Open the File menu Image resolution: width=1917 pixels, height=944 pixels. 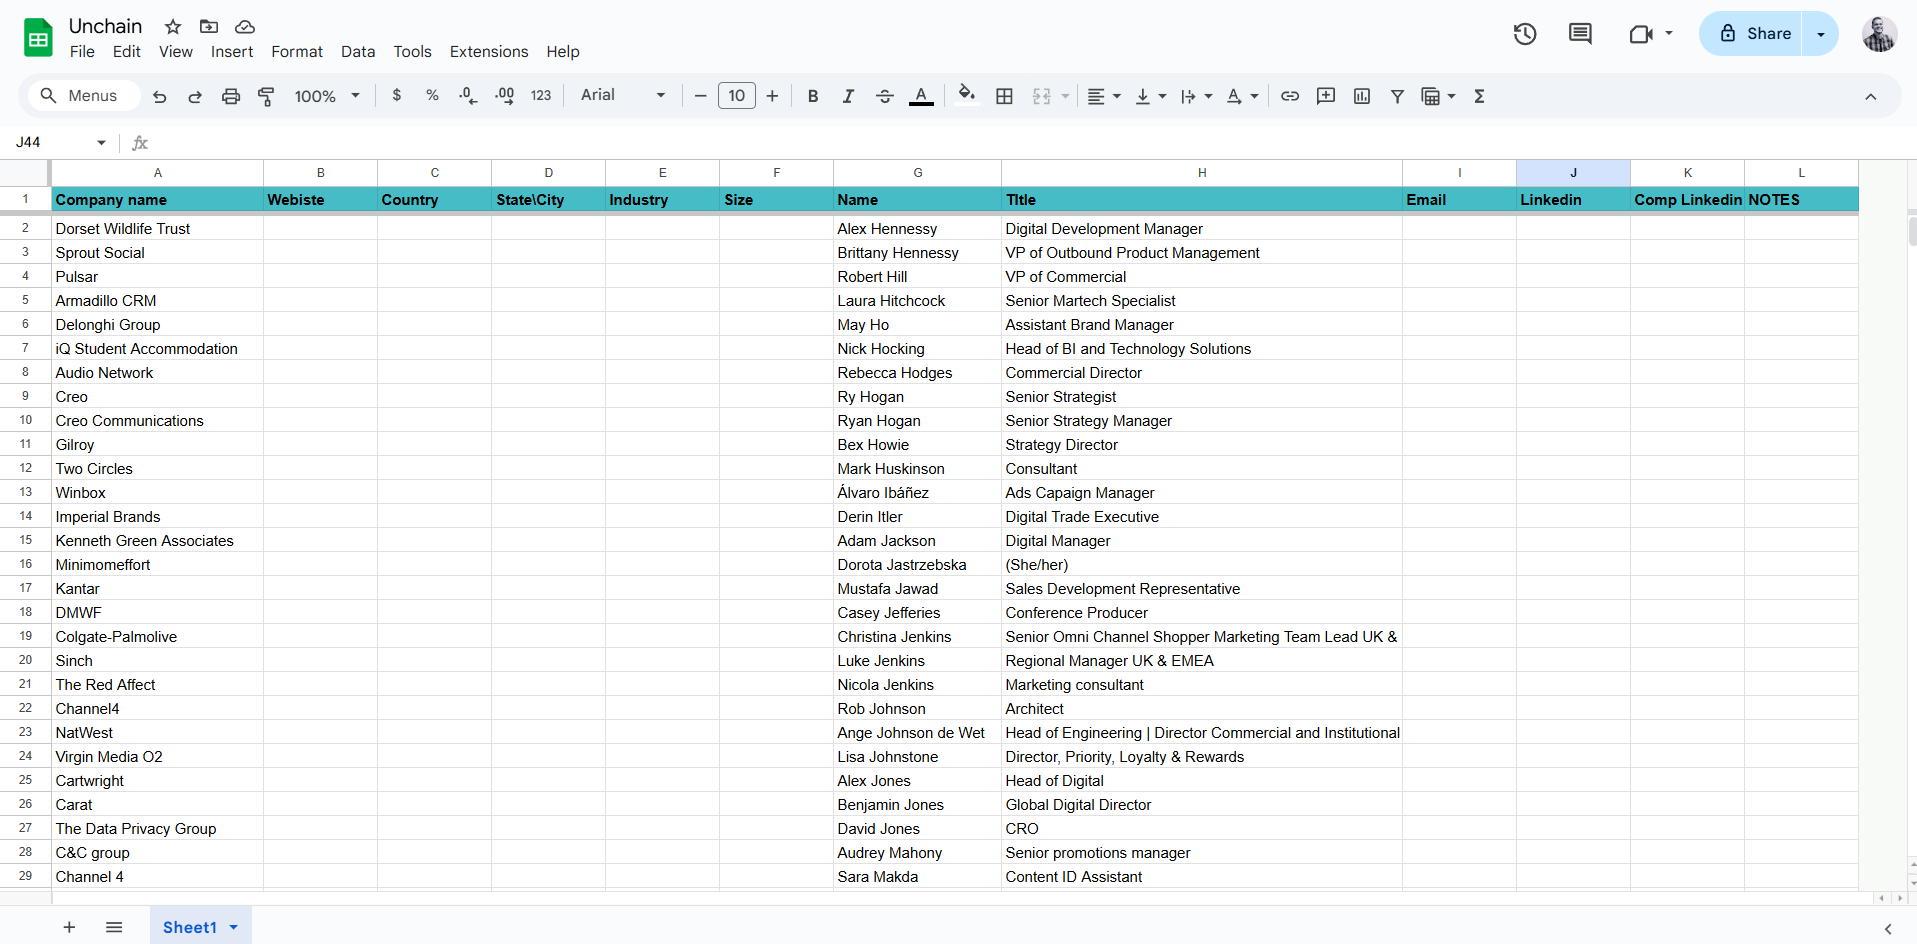click(82, 52)
